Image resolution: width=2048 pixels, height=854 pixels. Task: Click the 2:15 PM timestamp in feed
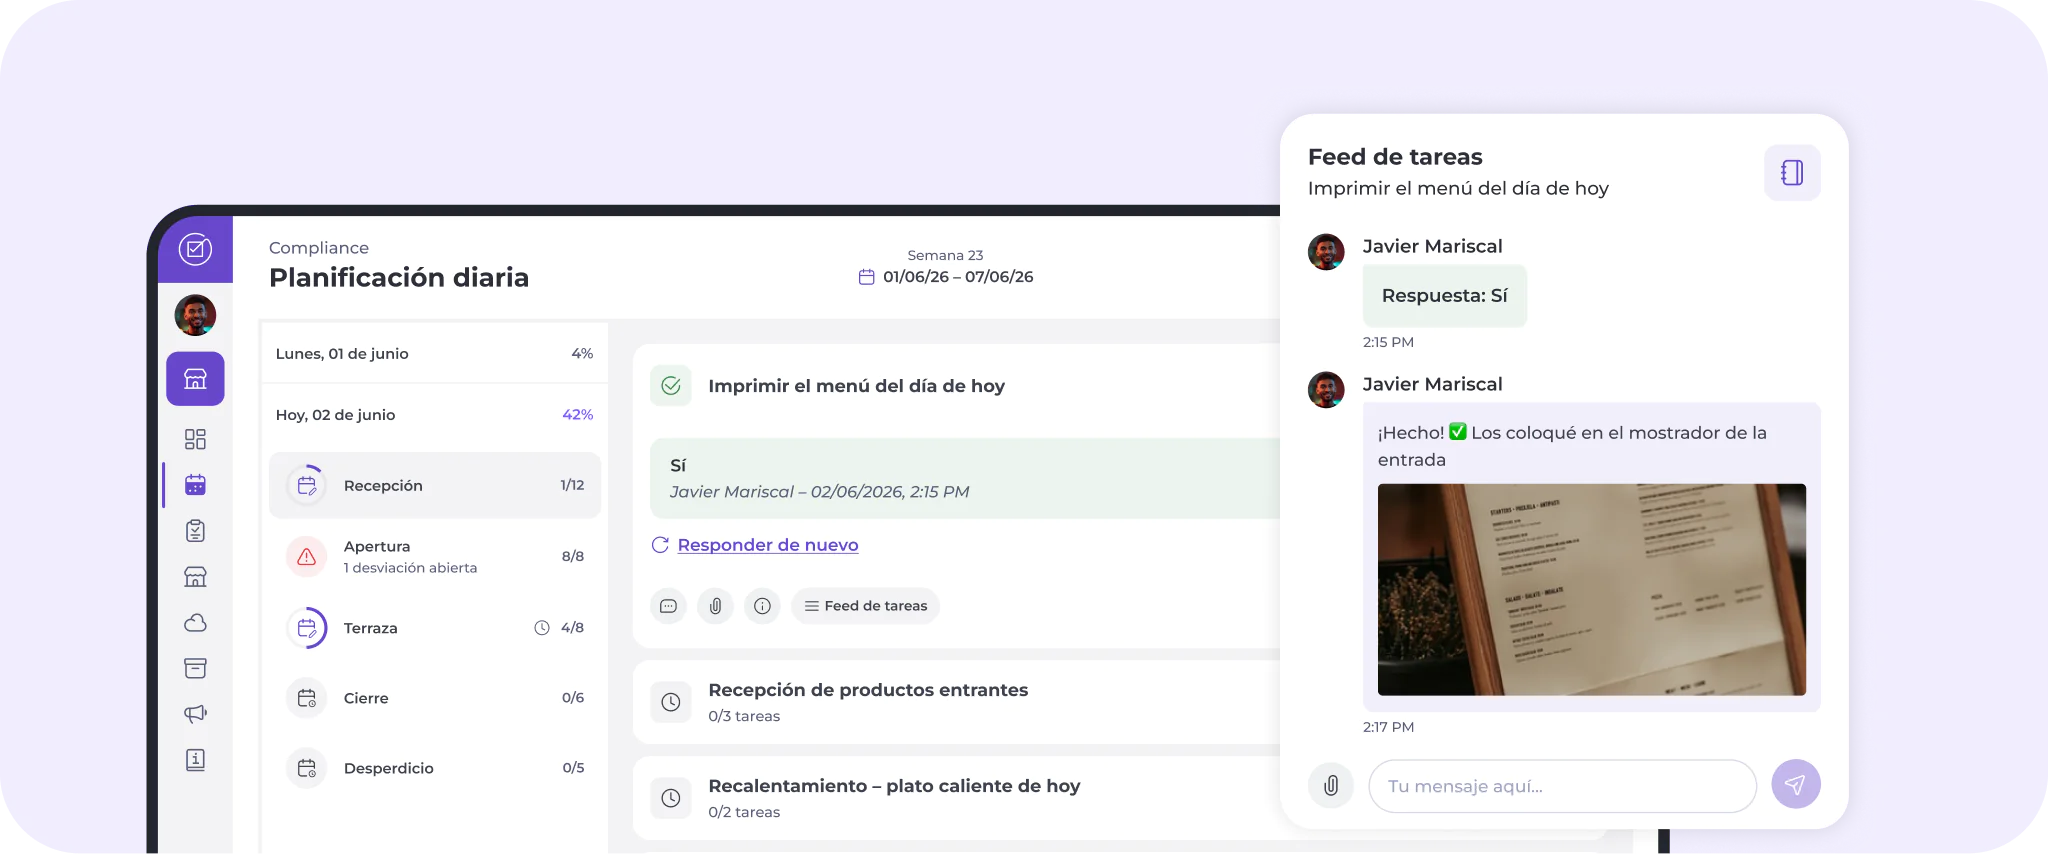[1388, 342]
